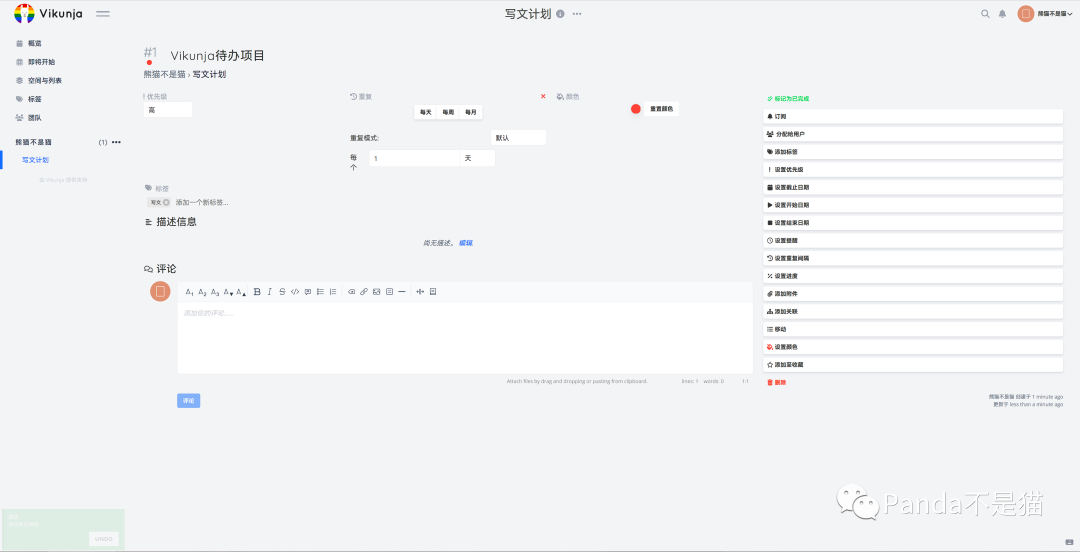Image resolution: width=1080 pixels, height=552 pixels.
Task: Click 设置提醒 in the right panel
Action: coord(913,241)
